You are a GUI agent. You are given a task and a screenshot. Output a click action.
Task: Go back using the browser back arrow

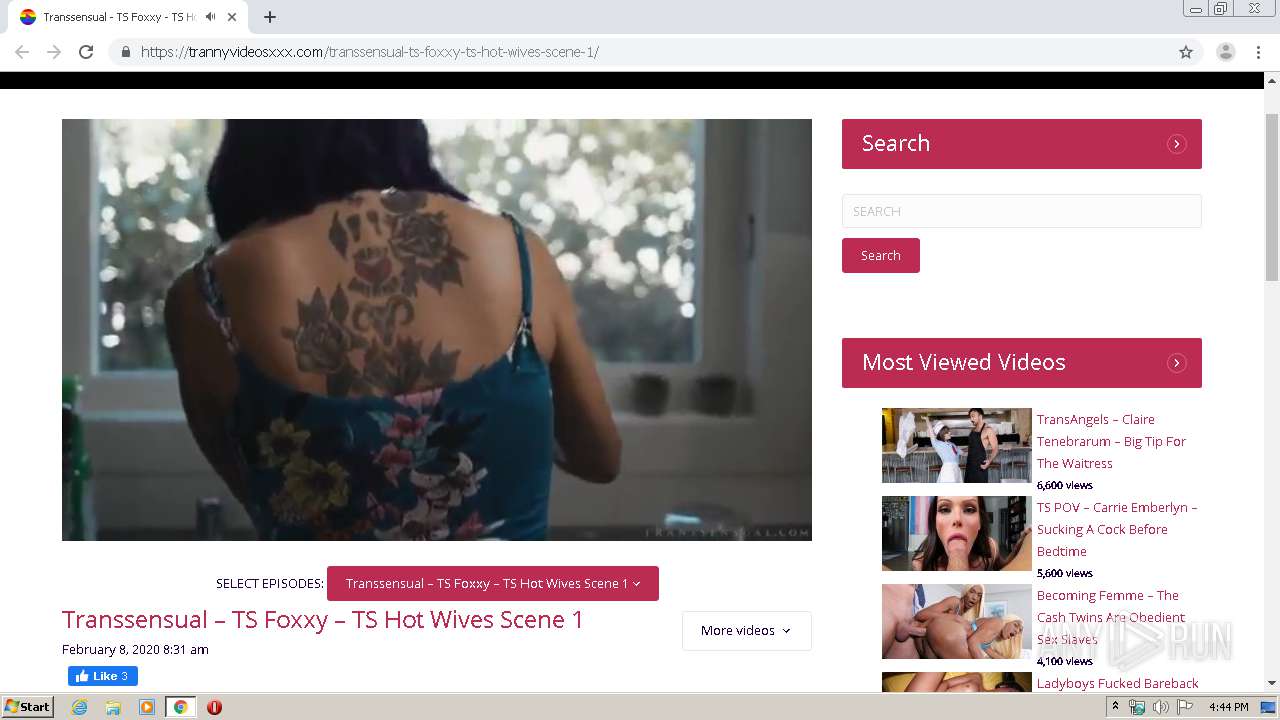tap(22, 52)
